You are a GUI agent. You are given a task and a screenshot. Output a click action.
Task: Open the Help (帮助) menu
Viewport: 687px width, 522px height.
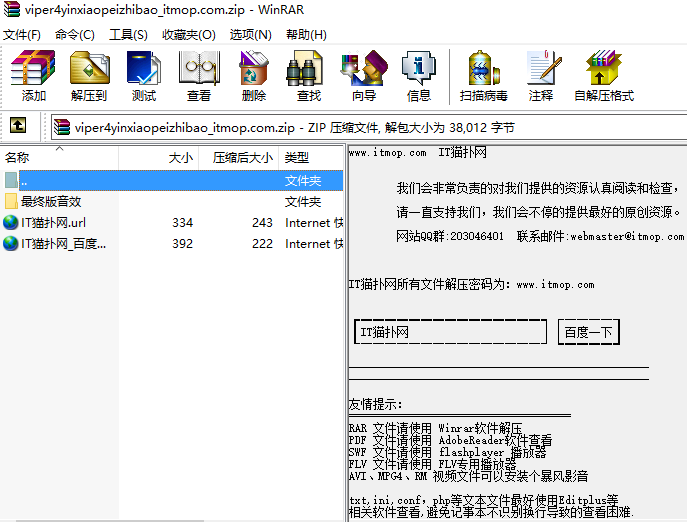306,35
